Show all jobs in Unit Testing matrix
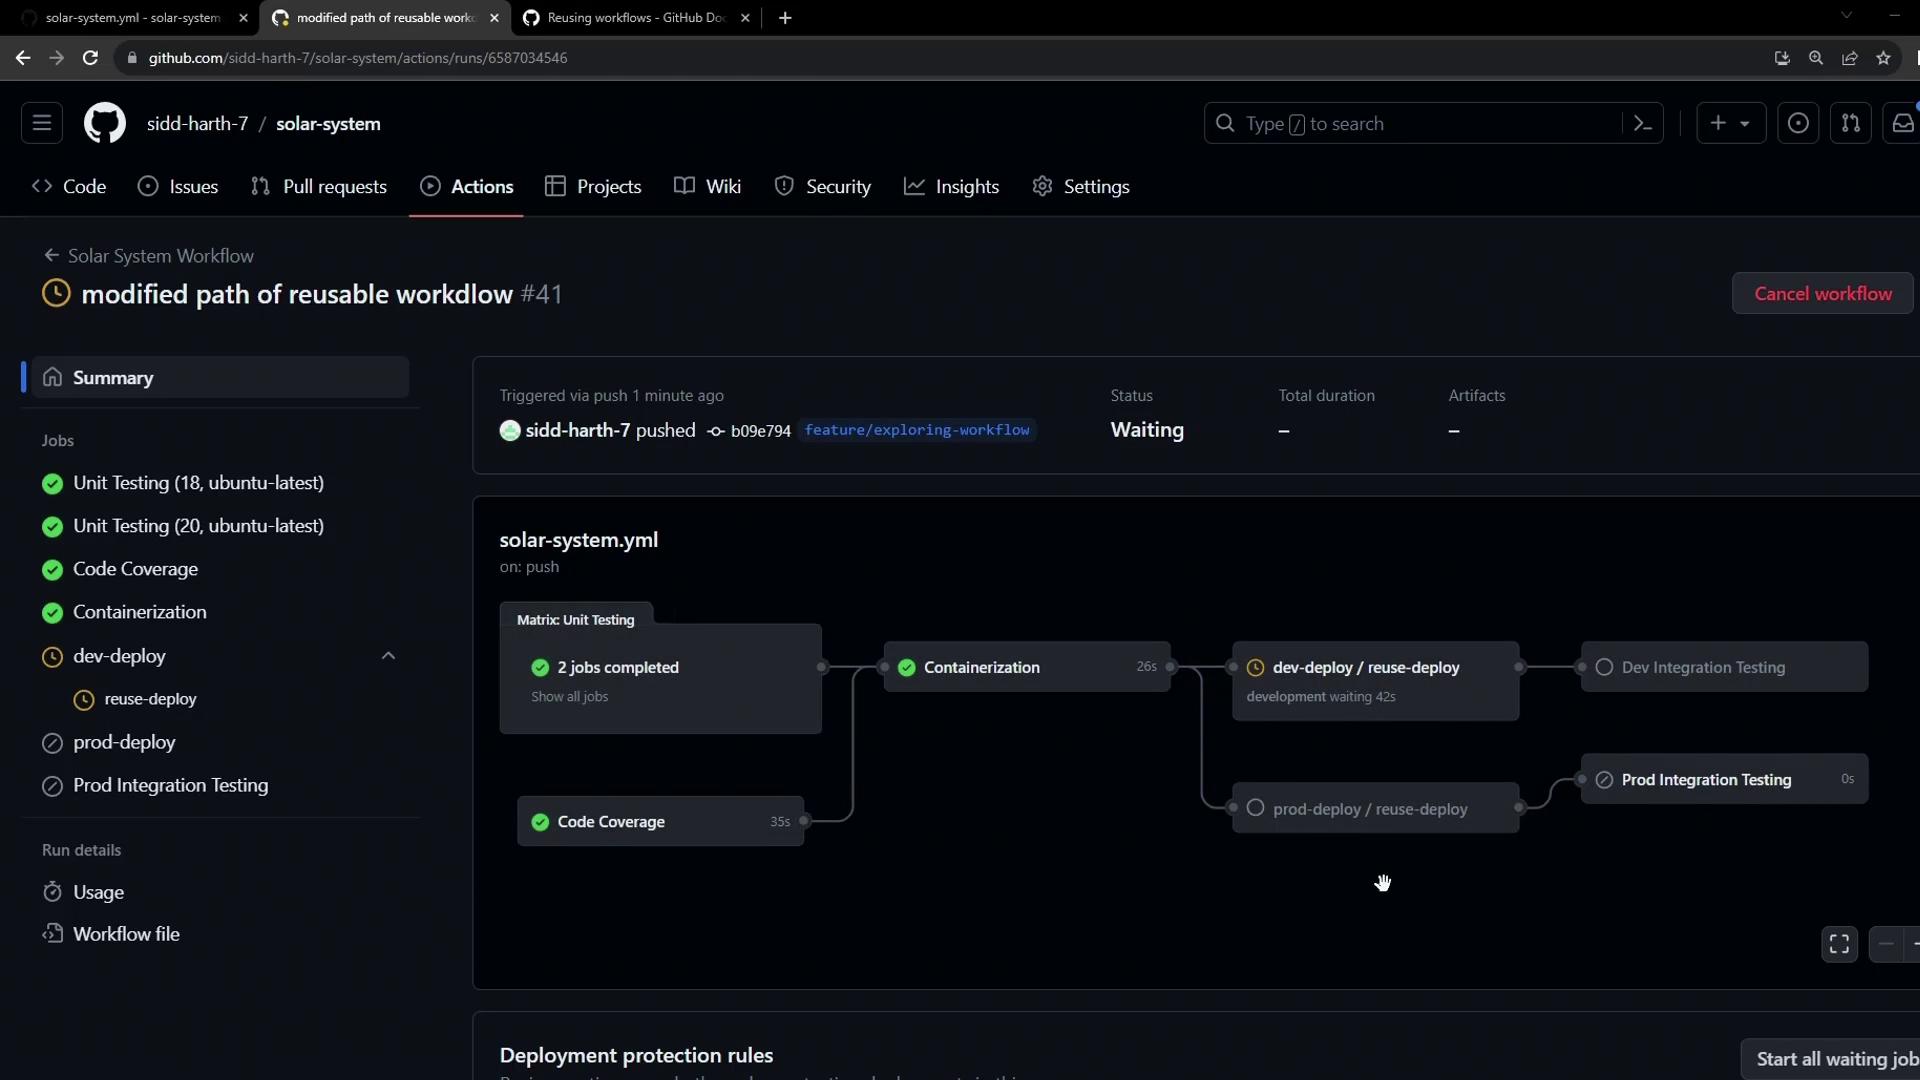The image size is (1920, 1080). [x=569, y=697]
